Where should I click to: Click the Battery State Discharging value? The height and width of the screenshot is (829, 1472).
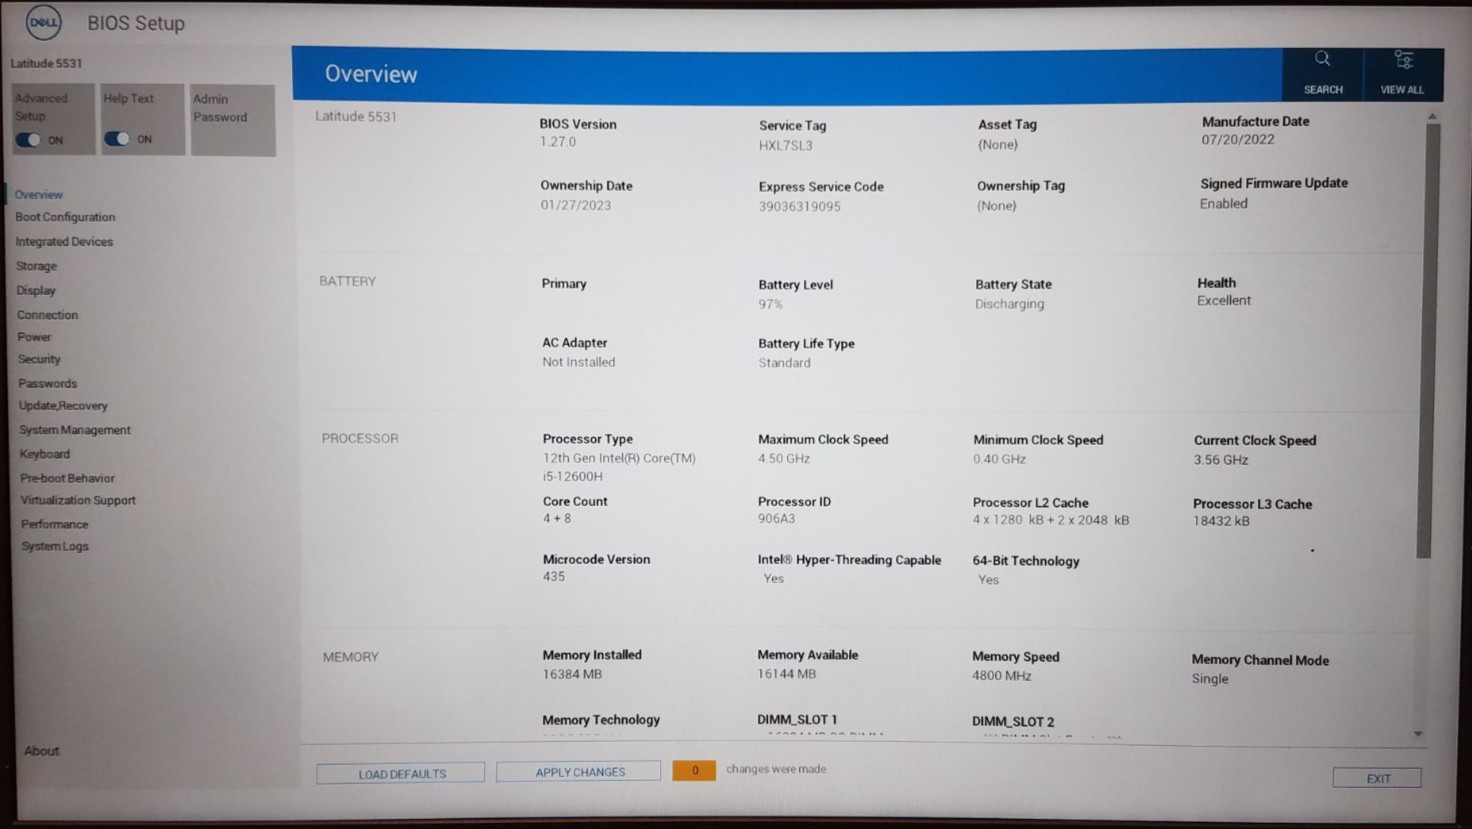click(1010, 304)
